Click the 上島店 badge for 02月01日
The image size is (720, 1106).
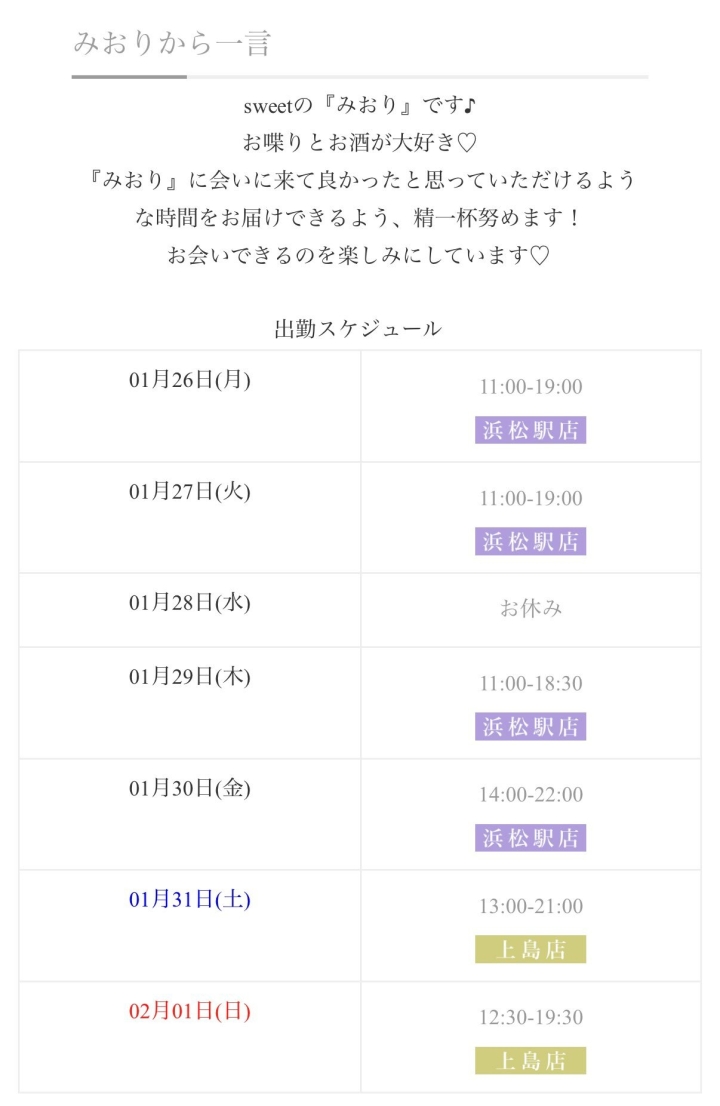tap(530, 1060)
